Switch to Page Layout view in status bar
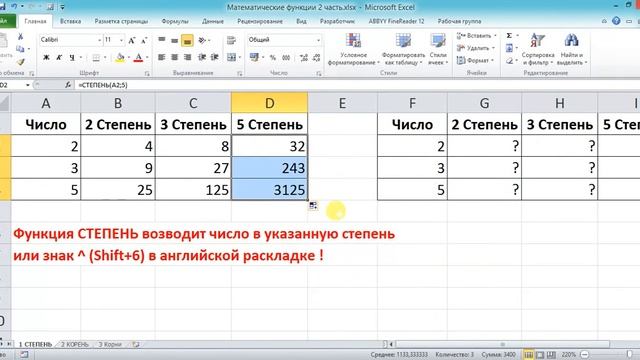 (540, 355)
